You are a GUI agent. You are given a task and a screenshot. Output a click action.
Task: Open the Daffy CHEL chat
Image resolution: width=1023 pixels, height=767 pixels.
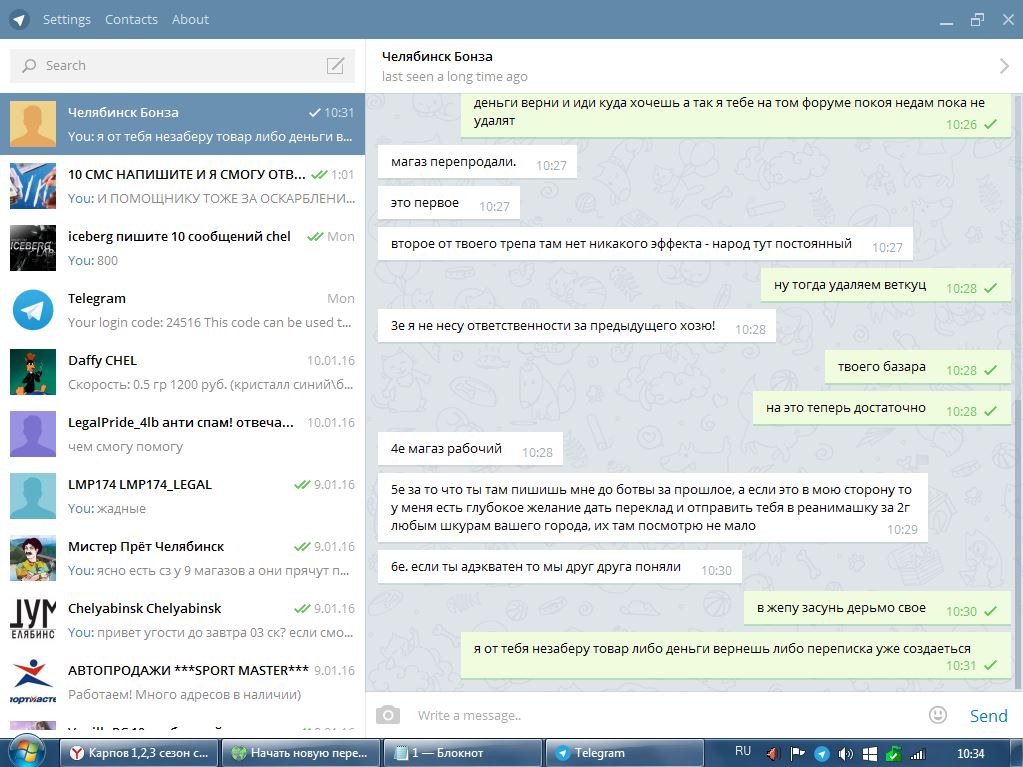pyautogui.click(x=183, y=372)
